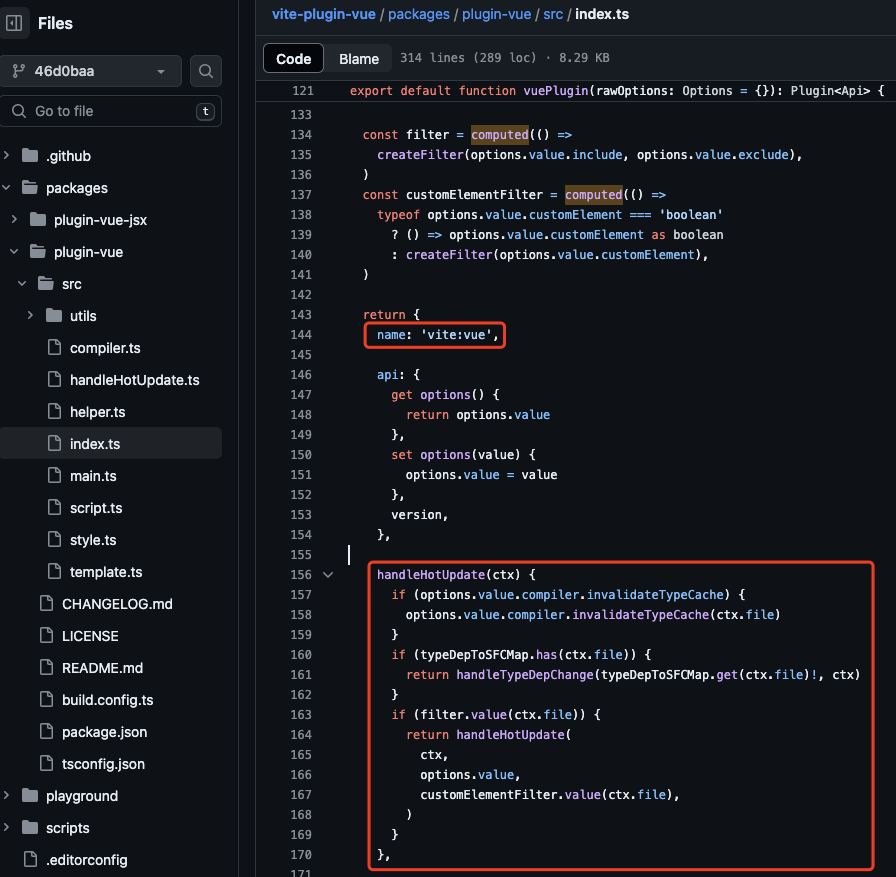
Task: Expand the playground folder chevron
Action: pos(6,795)
